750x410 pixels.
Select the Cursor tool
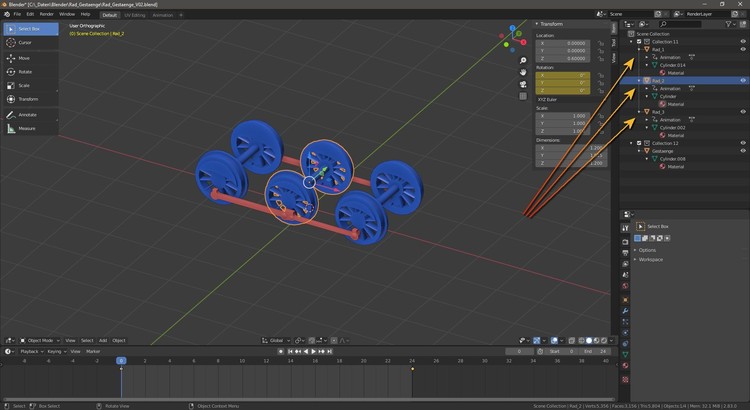[24, 43]
